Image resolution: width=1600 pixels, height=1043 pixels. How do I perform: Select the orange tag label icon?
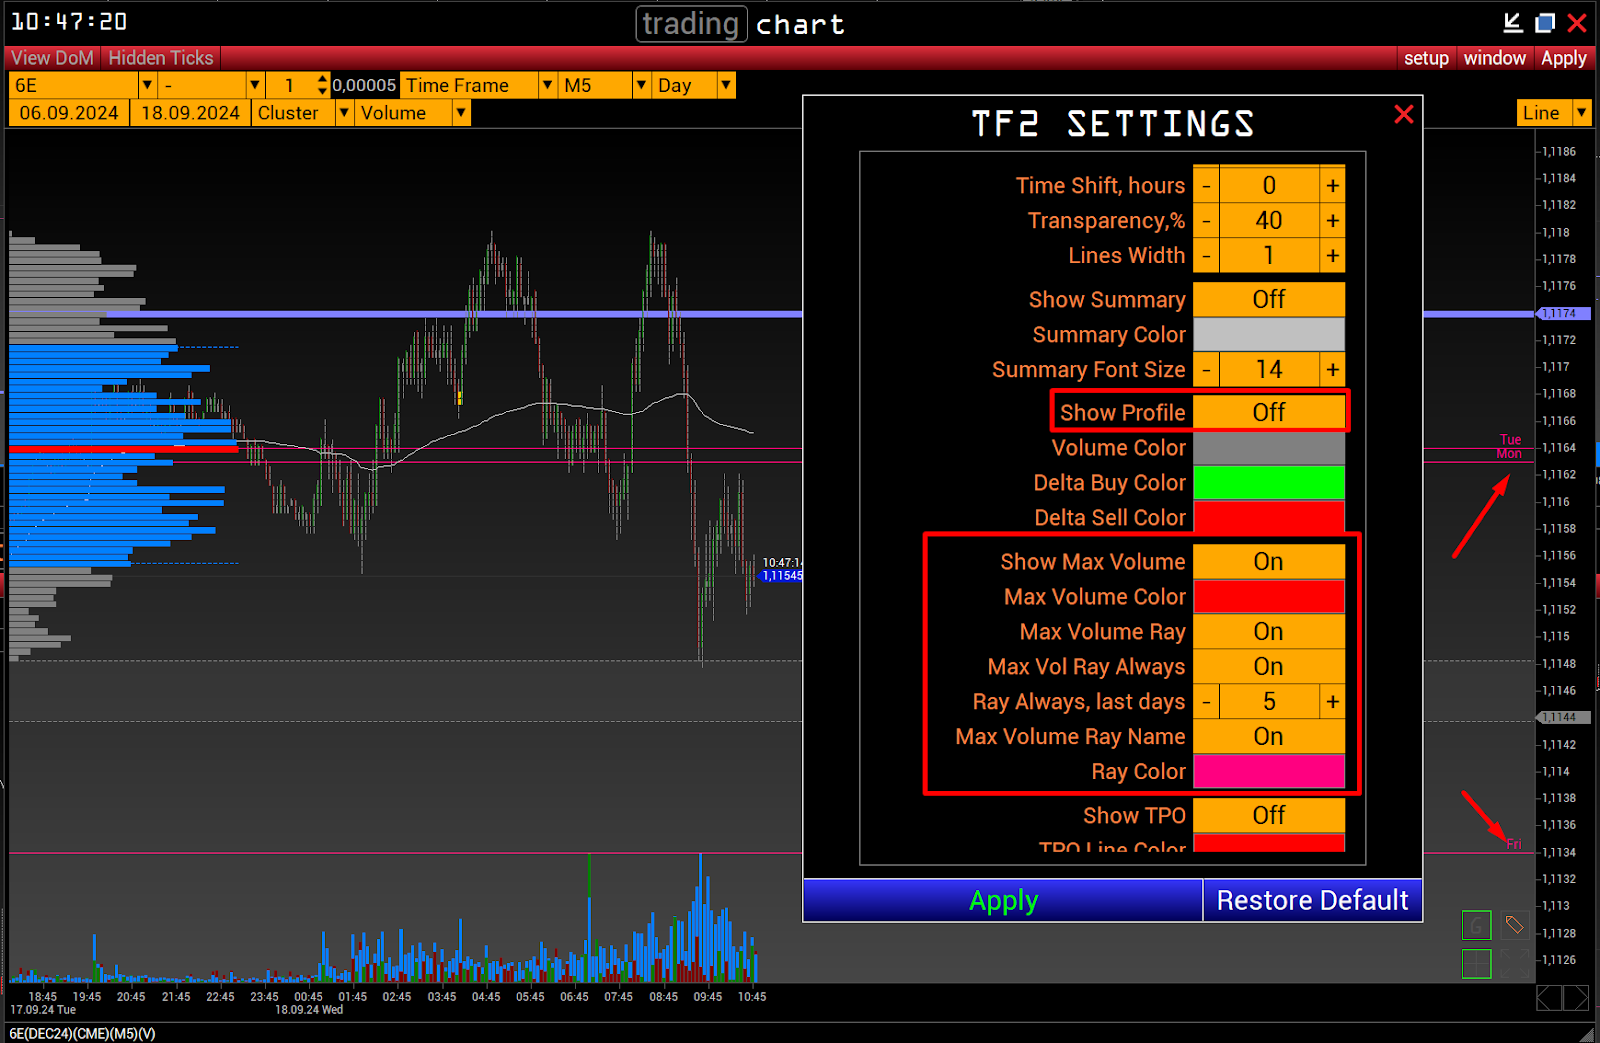pyautogui.click(x=1515, y=926)
